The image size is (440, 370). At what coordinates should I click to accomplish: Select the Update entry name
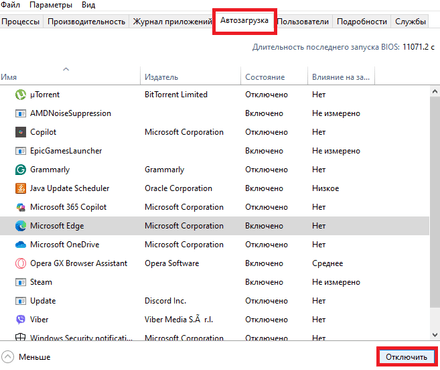point(43,301)
